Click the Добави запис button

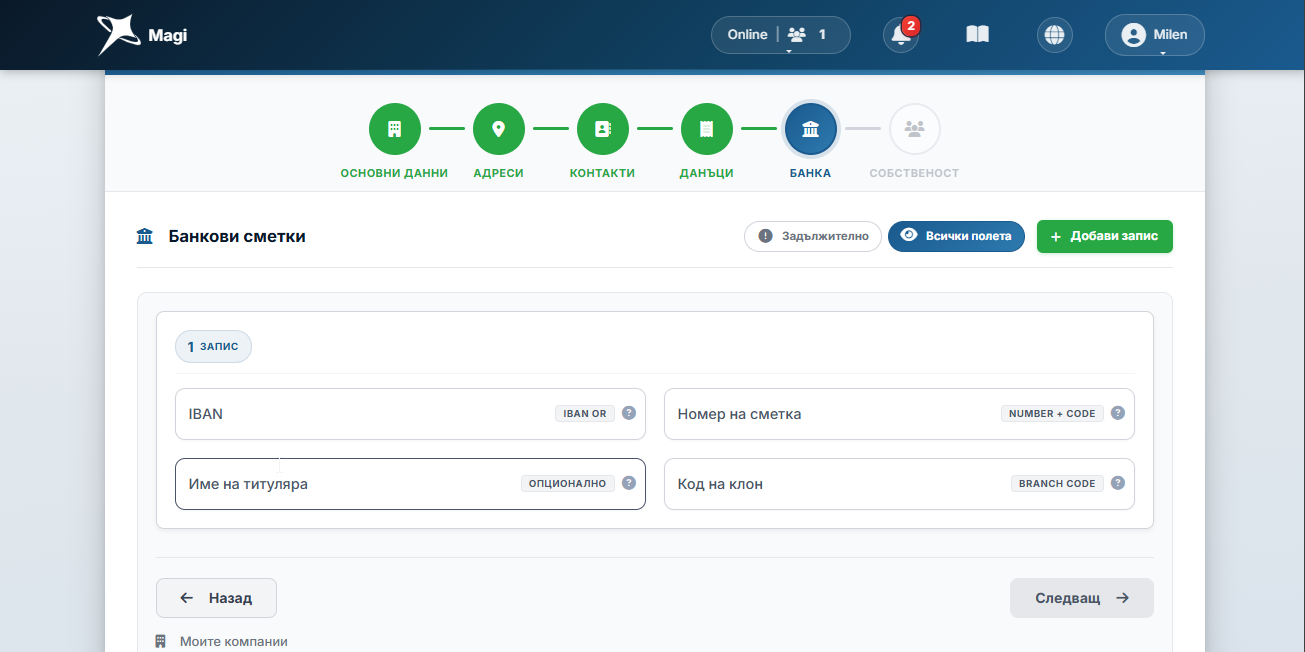click(x=1105, y=236)
